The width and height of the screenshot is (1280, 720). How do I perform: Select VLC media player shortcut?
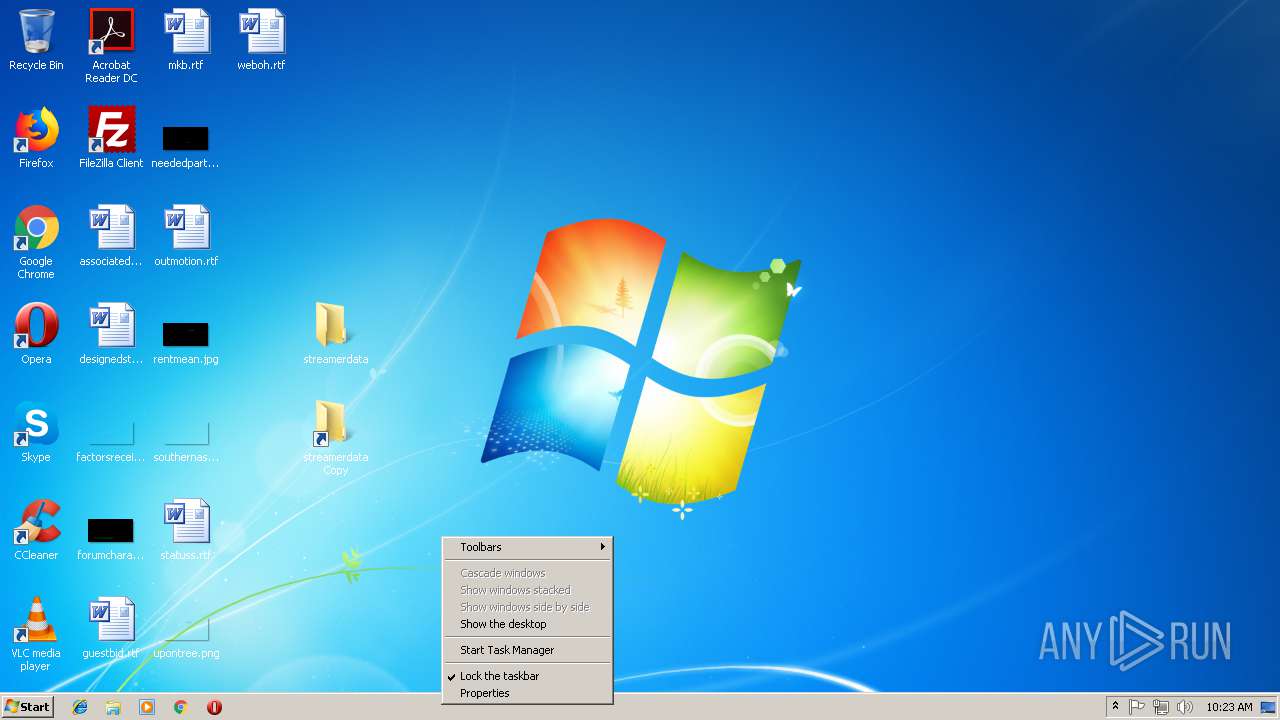(36, 634)
